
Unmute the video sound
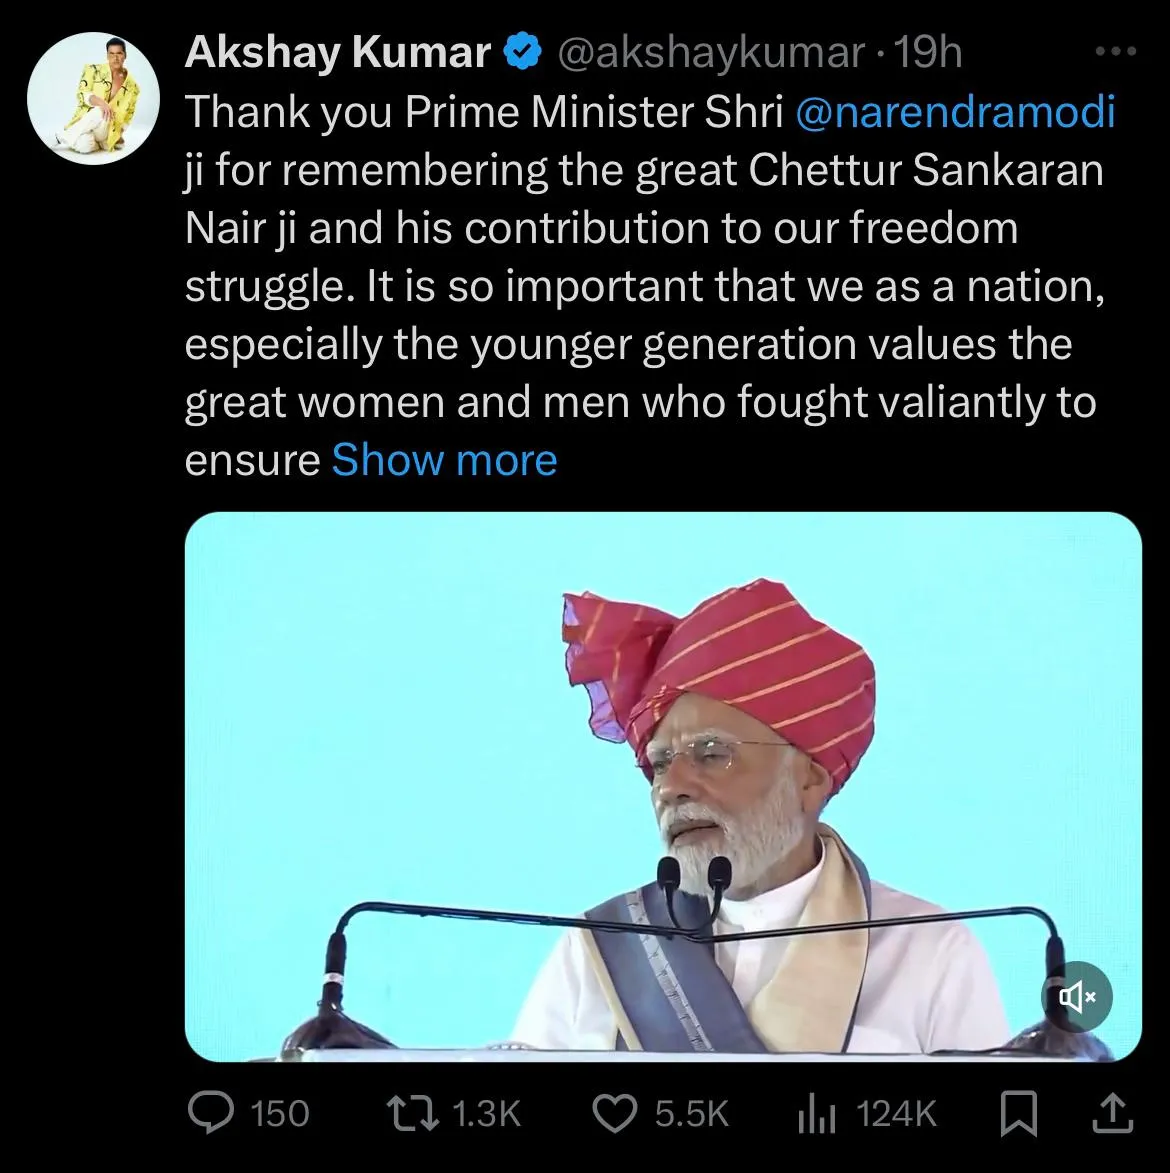click(1076, 996)
